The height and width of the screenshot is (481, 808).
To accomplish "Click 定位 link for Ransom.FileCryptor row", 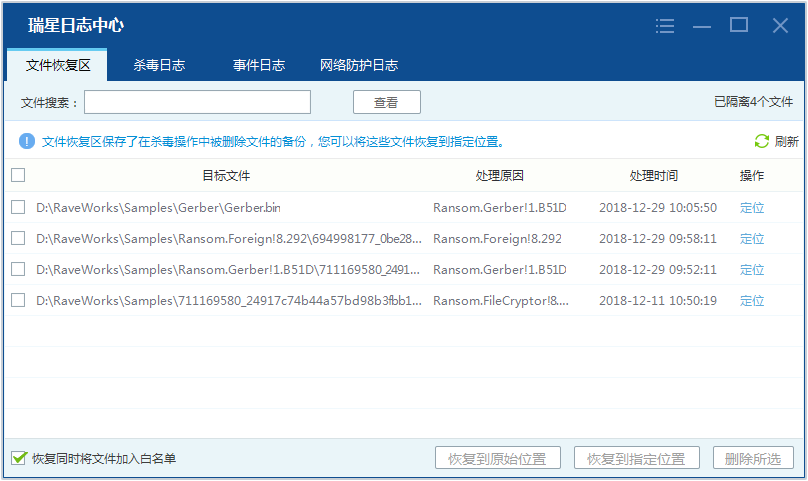I will (x=752, y=301).
